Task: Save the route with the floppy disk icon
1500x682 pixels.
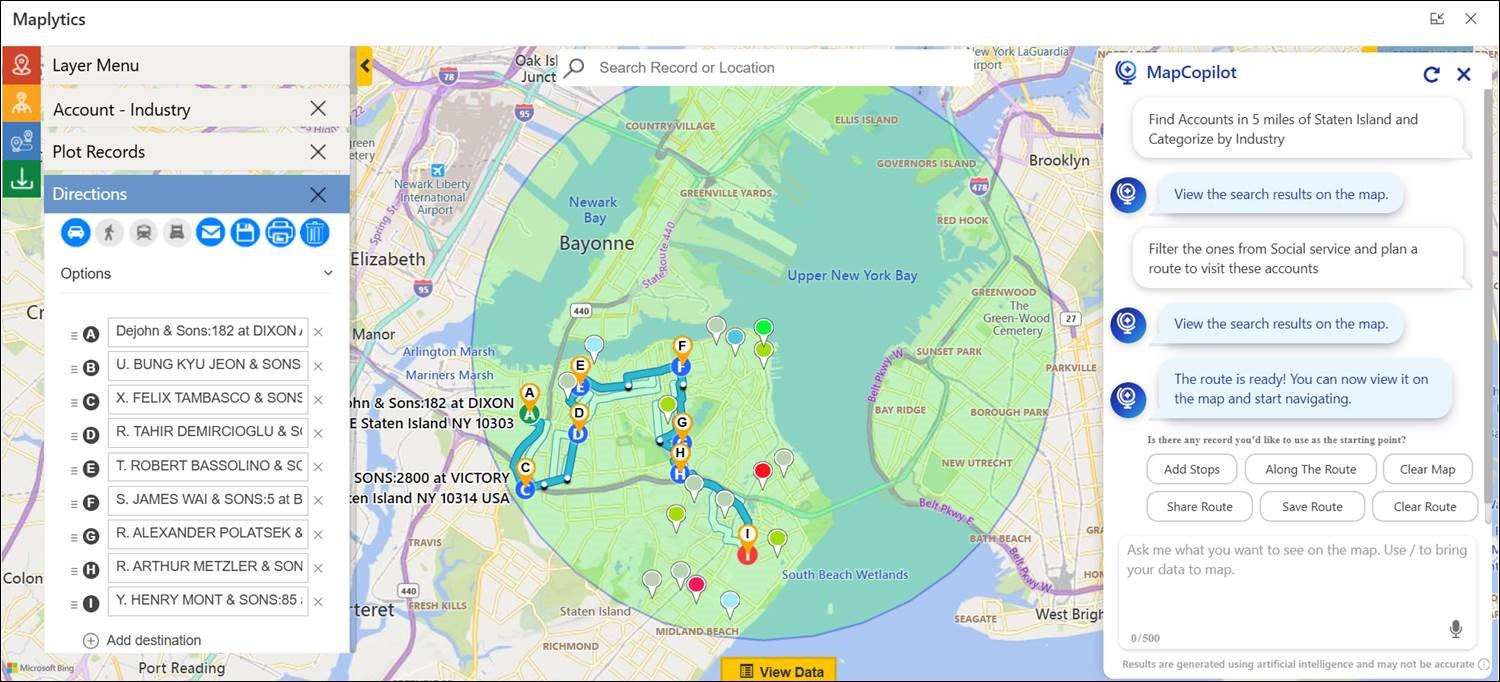Action: tap(245, 232)
